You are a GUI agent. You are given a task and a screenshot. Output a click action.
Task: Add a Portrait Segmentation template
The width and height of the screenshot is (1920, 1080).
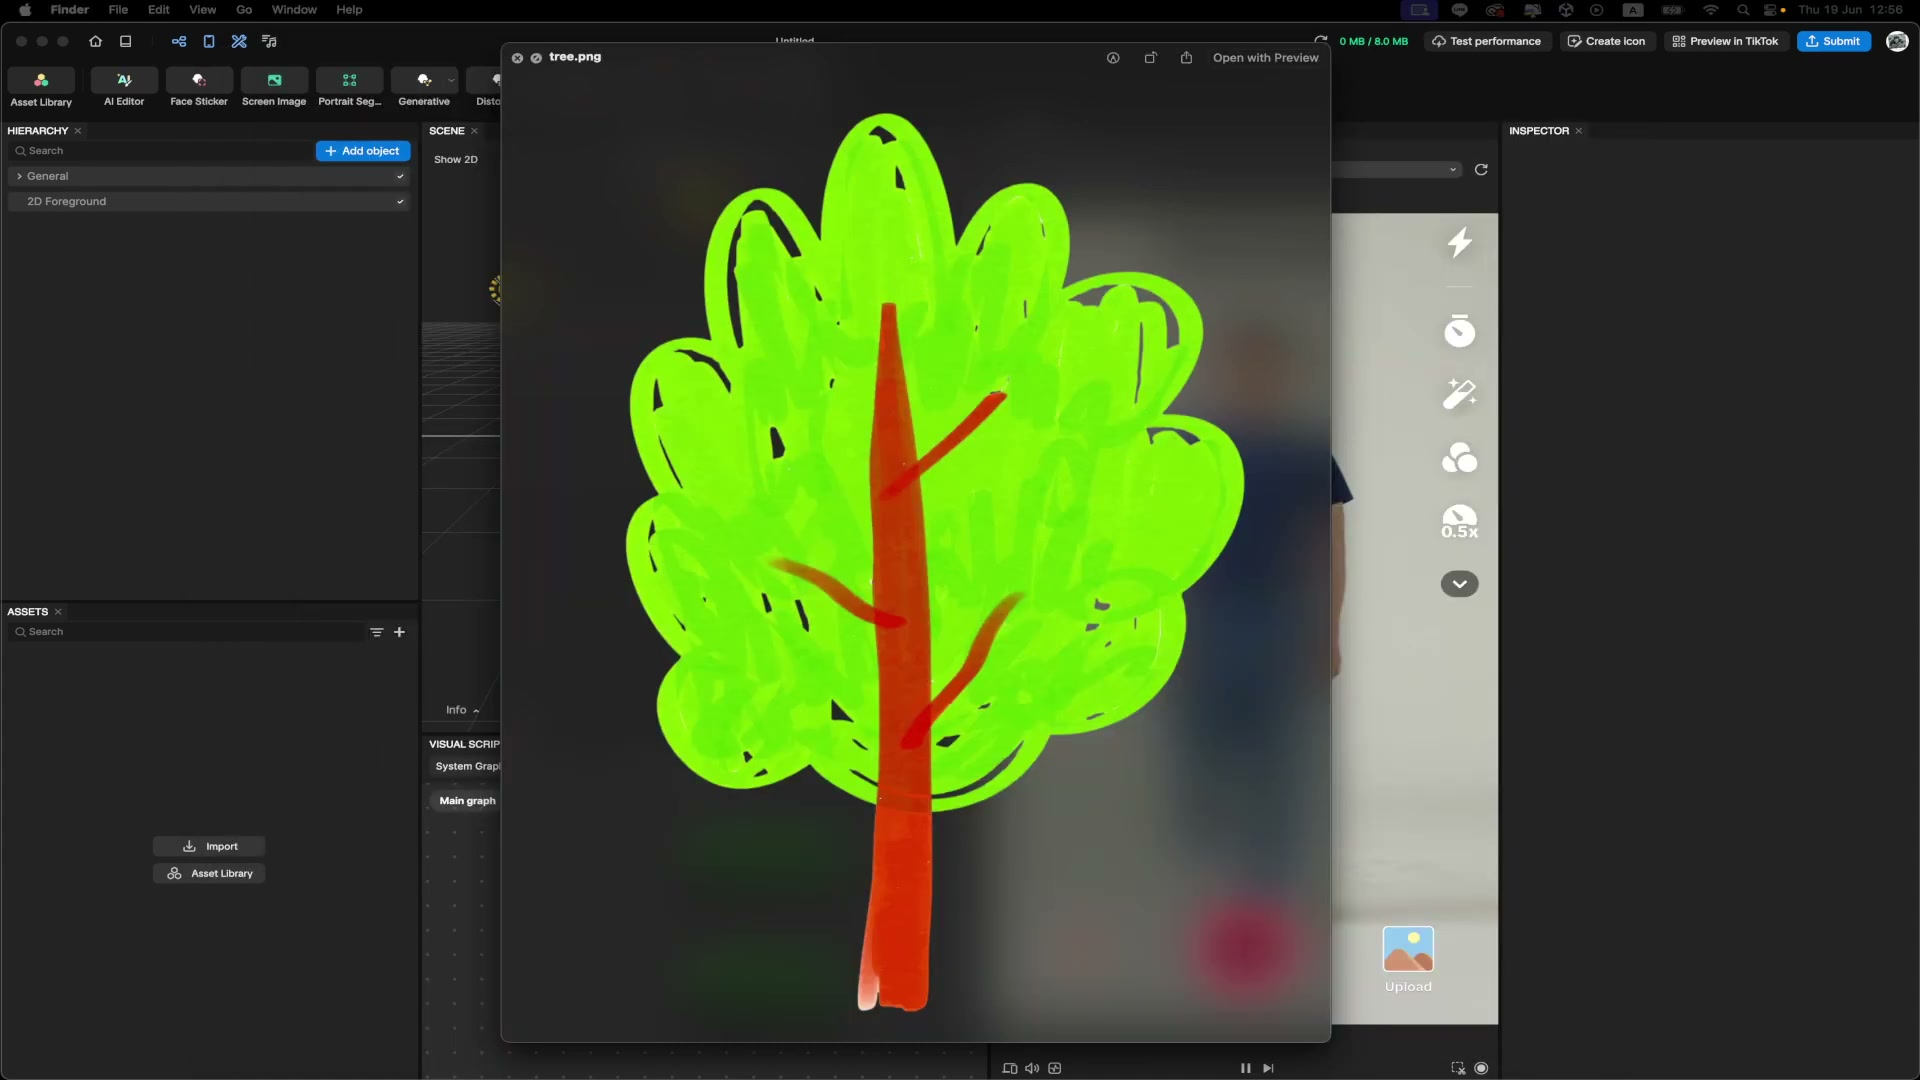coord(349,88)
